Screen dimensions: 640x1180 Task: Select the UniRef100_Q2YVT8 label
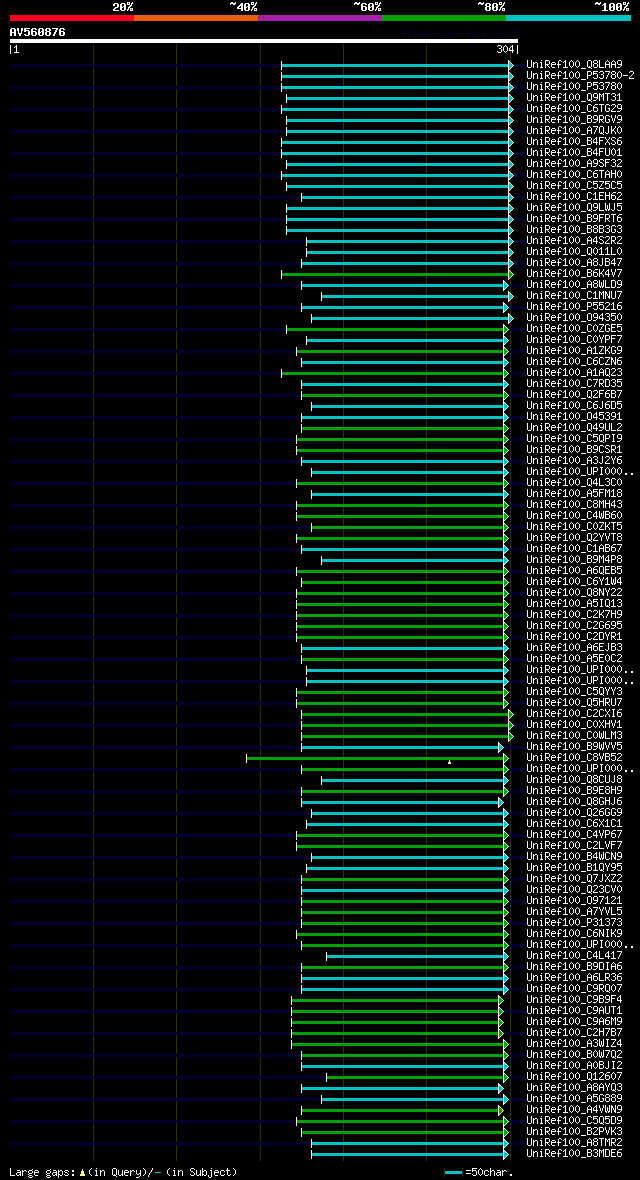pyautogui.click(x=574, y=537)
